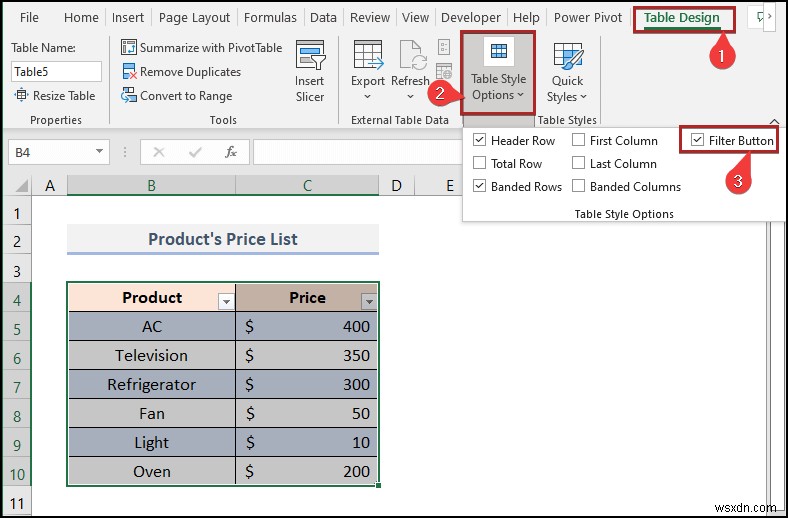788x518 pixels.
Task: Enable the Banded Columns checkbox
Action: pos(578,186)
